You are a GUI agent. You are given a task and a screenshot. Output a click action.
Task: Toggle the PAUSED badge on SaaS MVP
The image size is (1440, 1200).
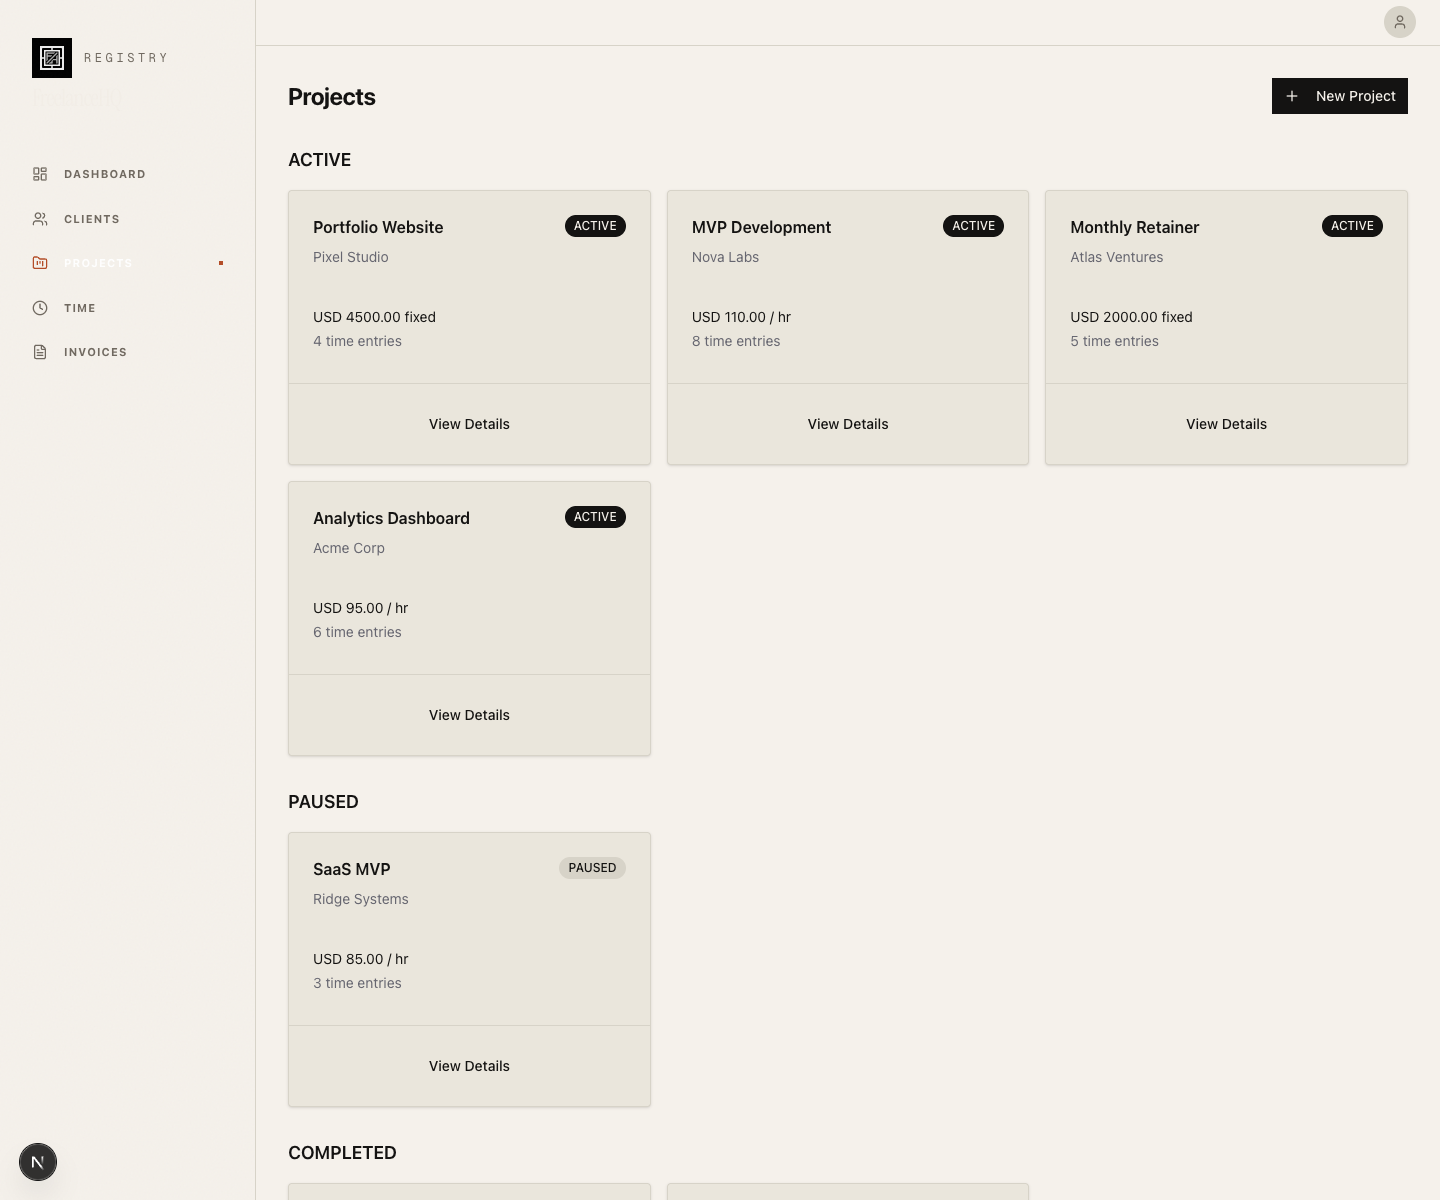[592, 868]
